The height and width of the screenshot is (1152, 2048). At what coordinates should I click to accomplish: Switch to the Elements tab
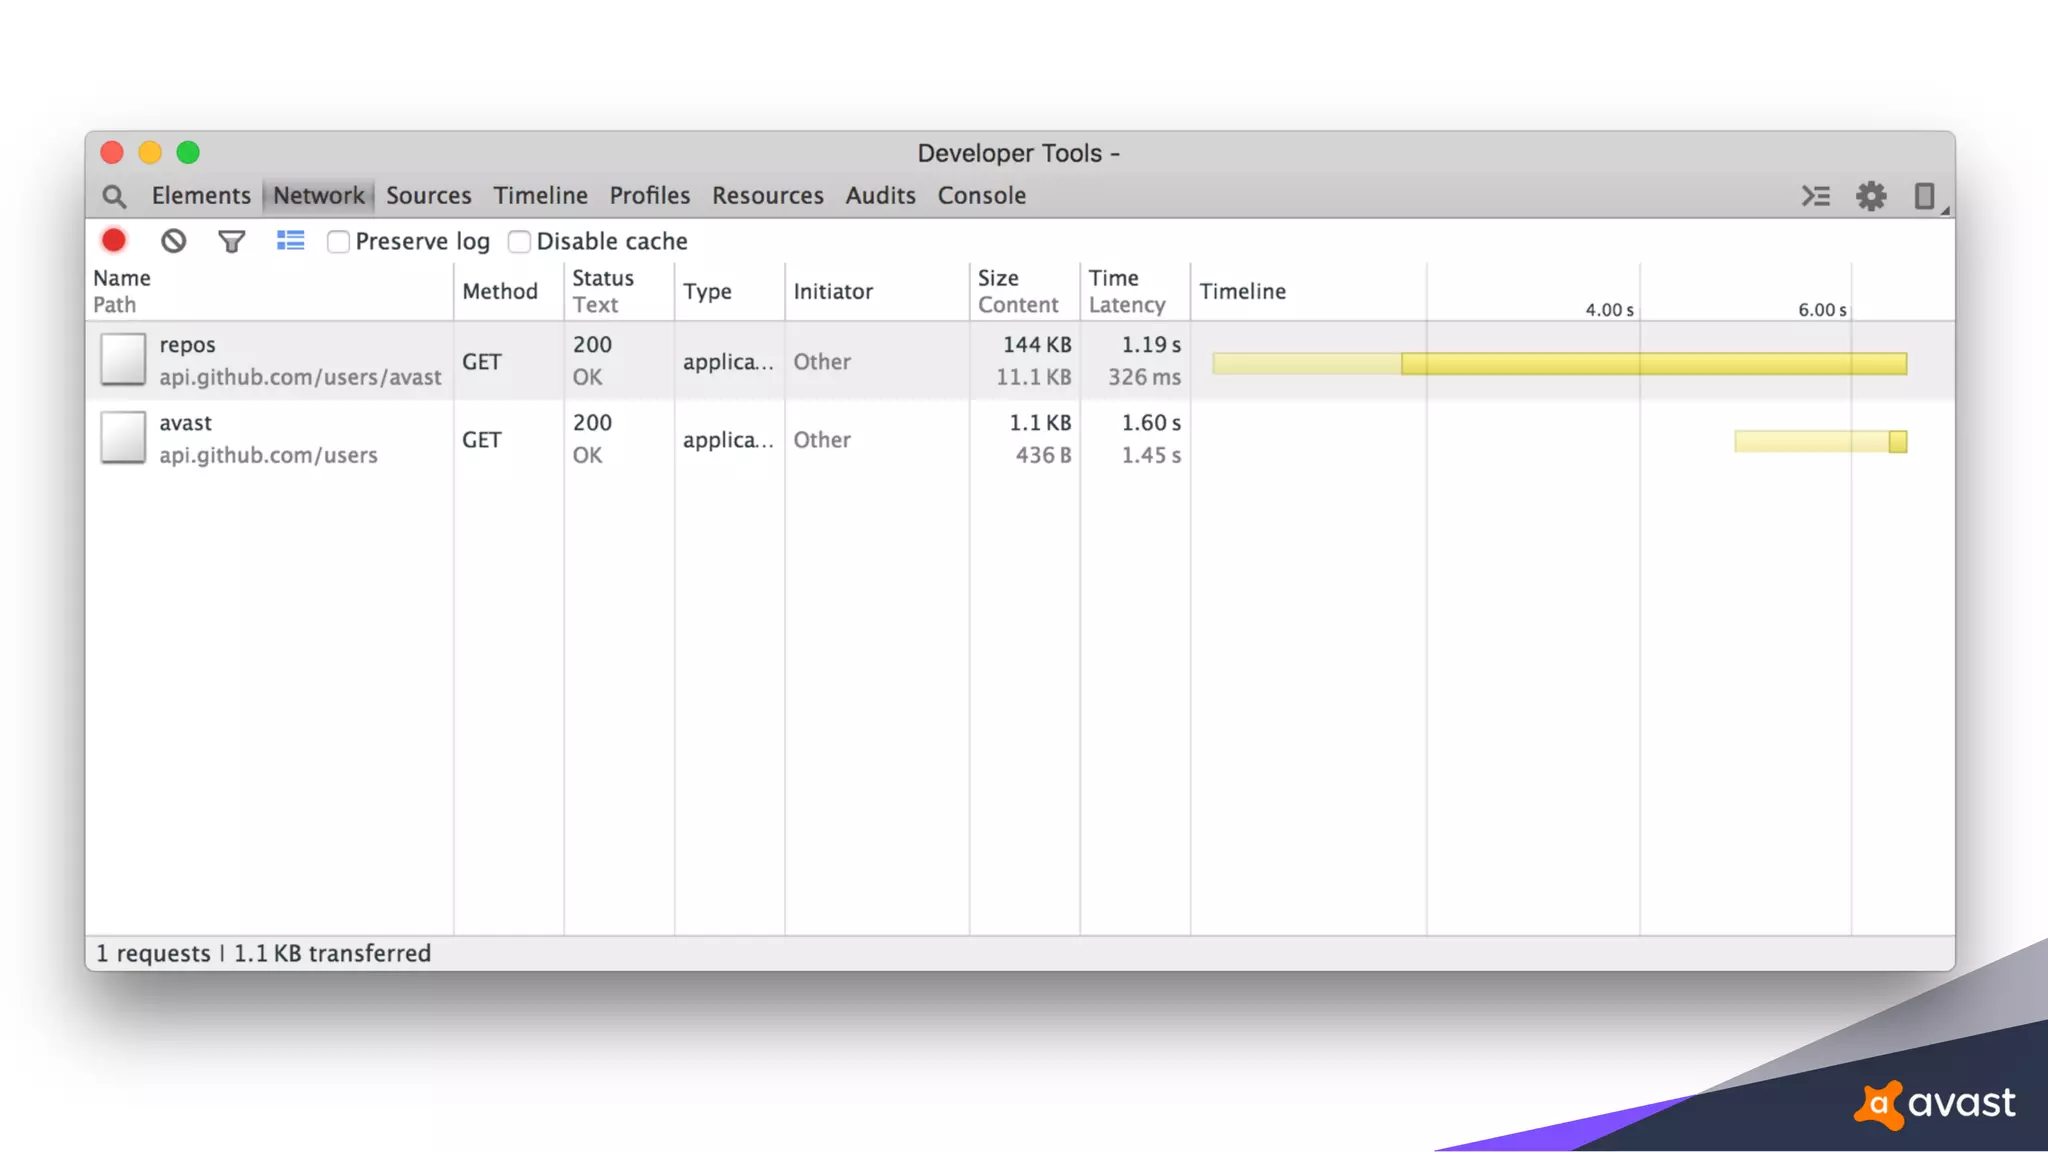[x=201, y=196]
